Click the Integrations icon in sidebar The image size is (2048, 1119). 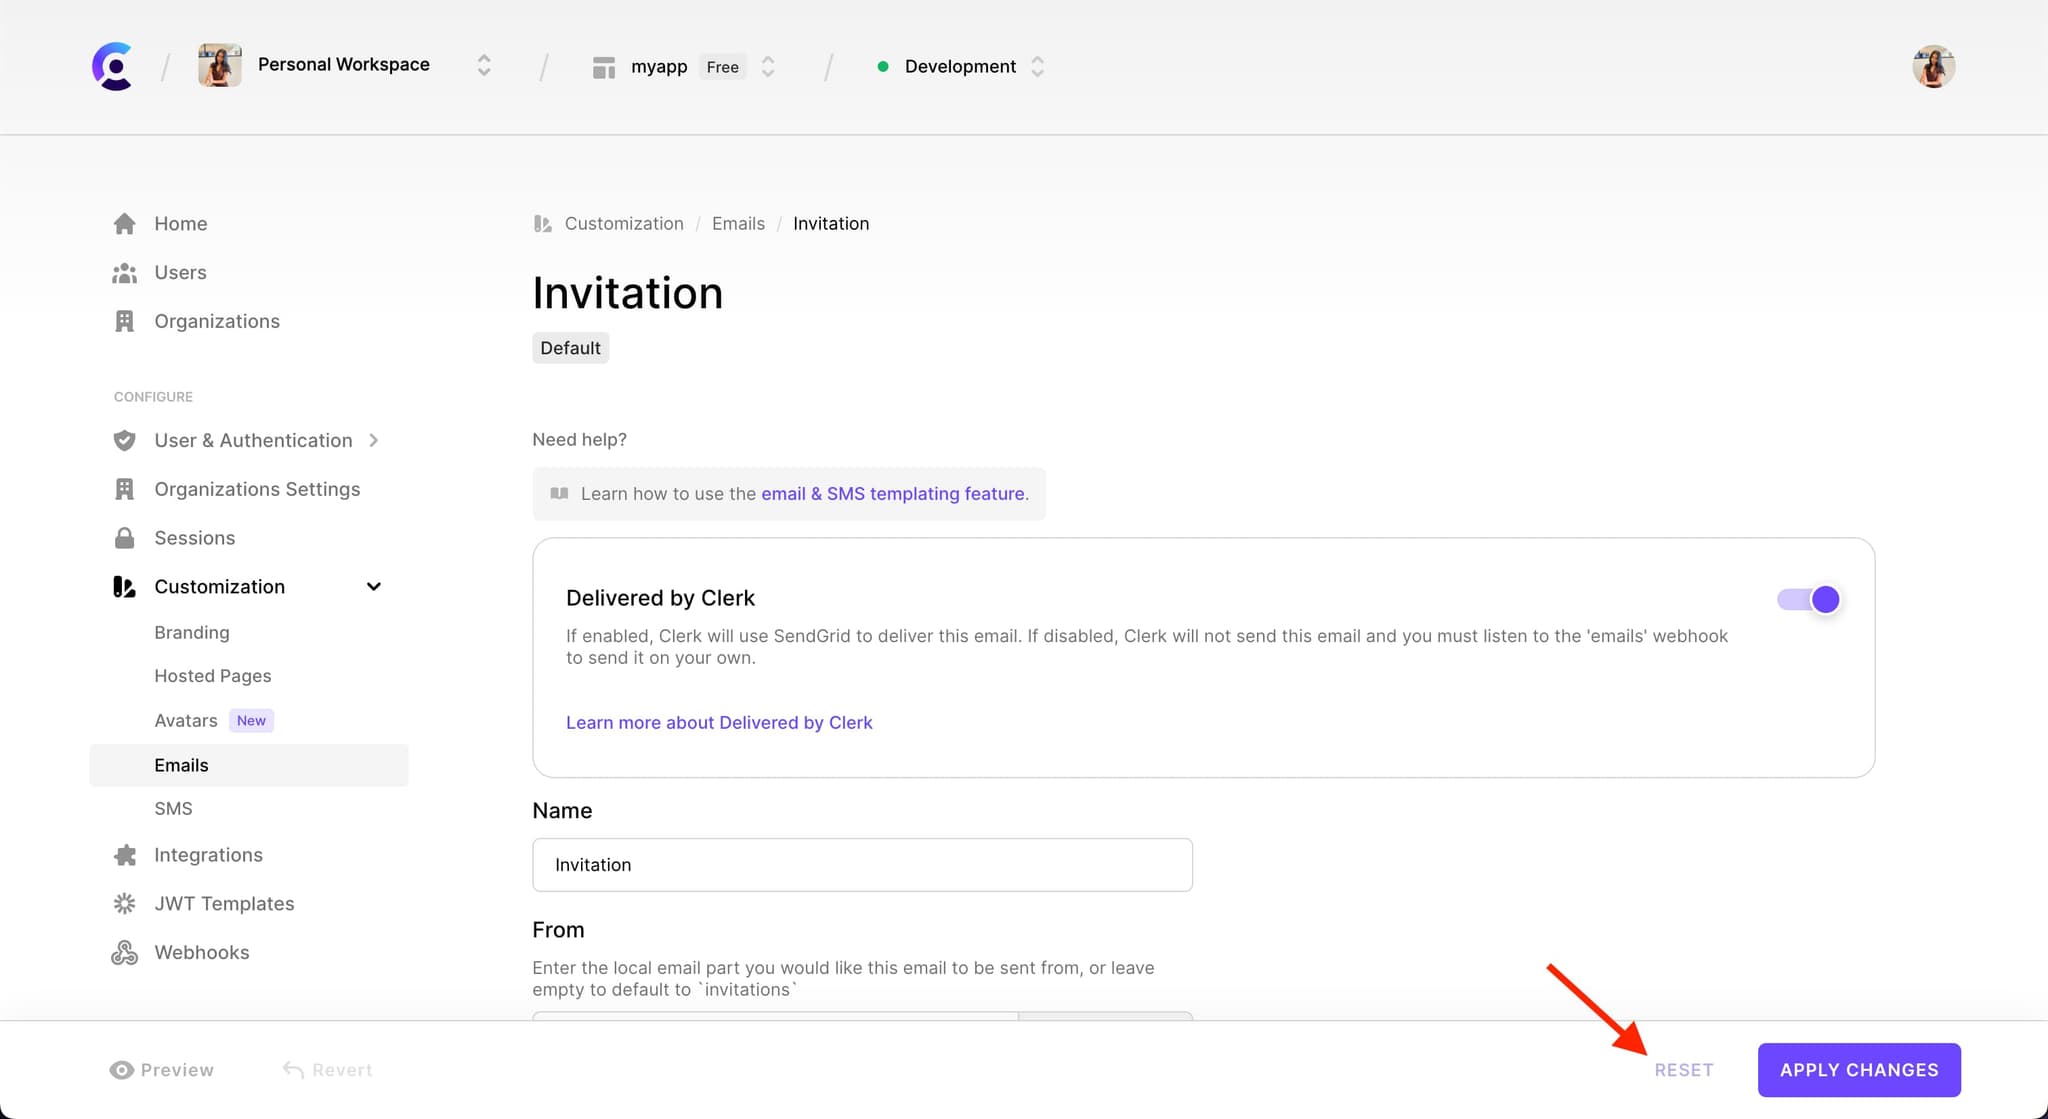(125, 854)
